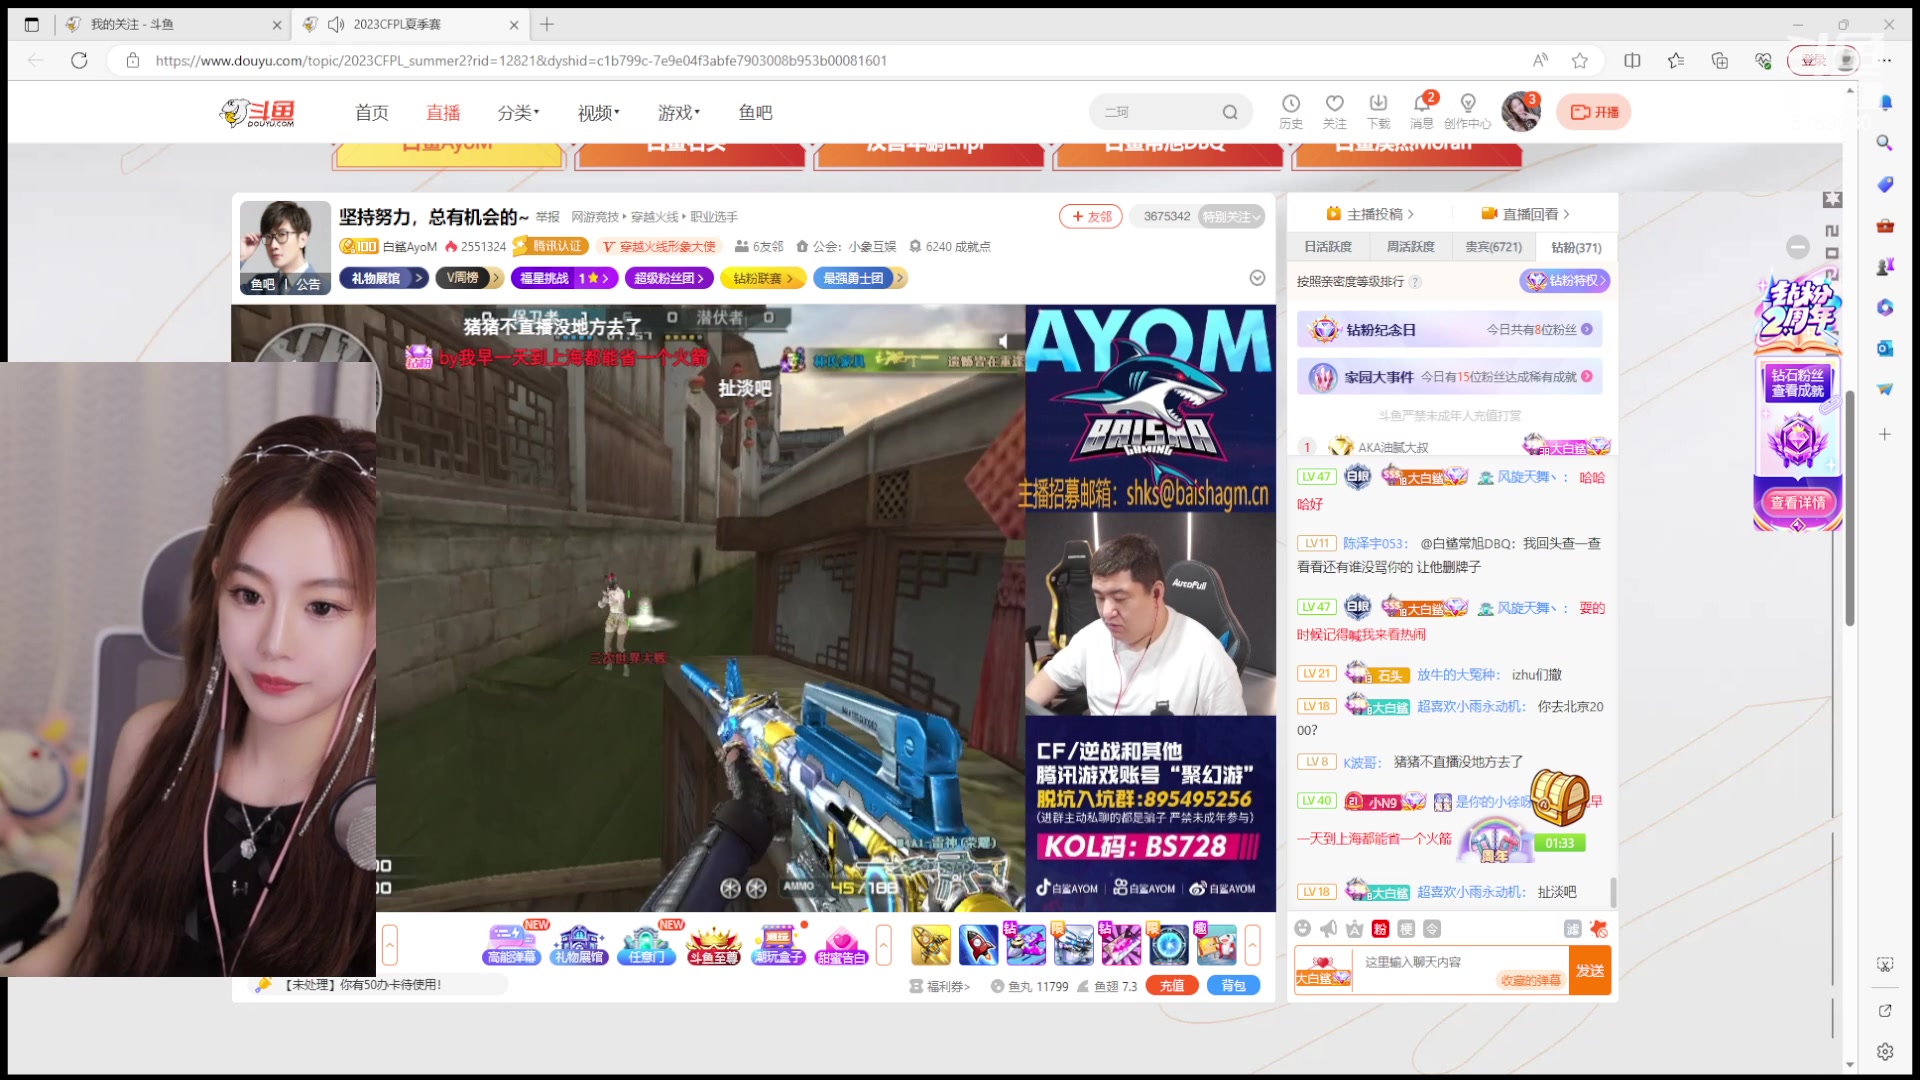The image size is (1920, 1080).
Task: Switch to browser tab 我的关注 - 斗鱼
Action: coord(171,24)
